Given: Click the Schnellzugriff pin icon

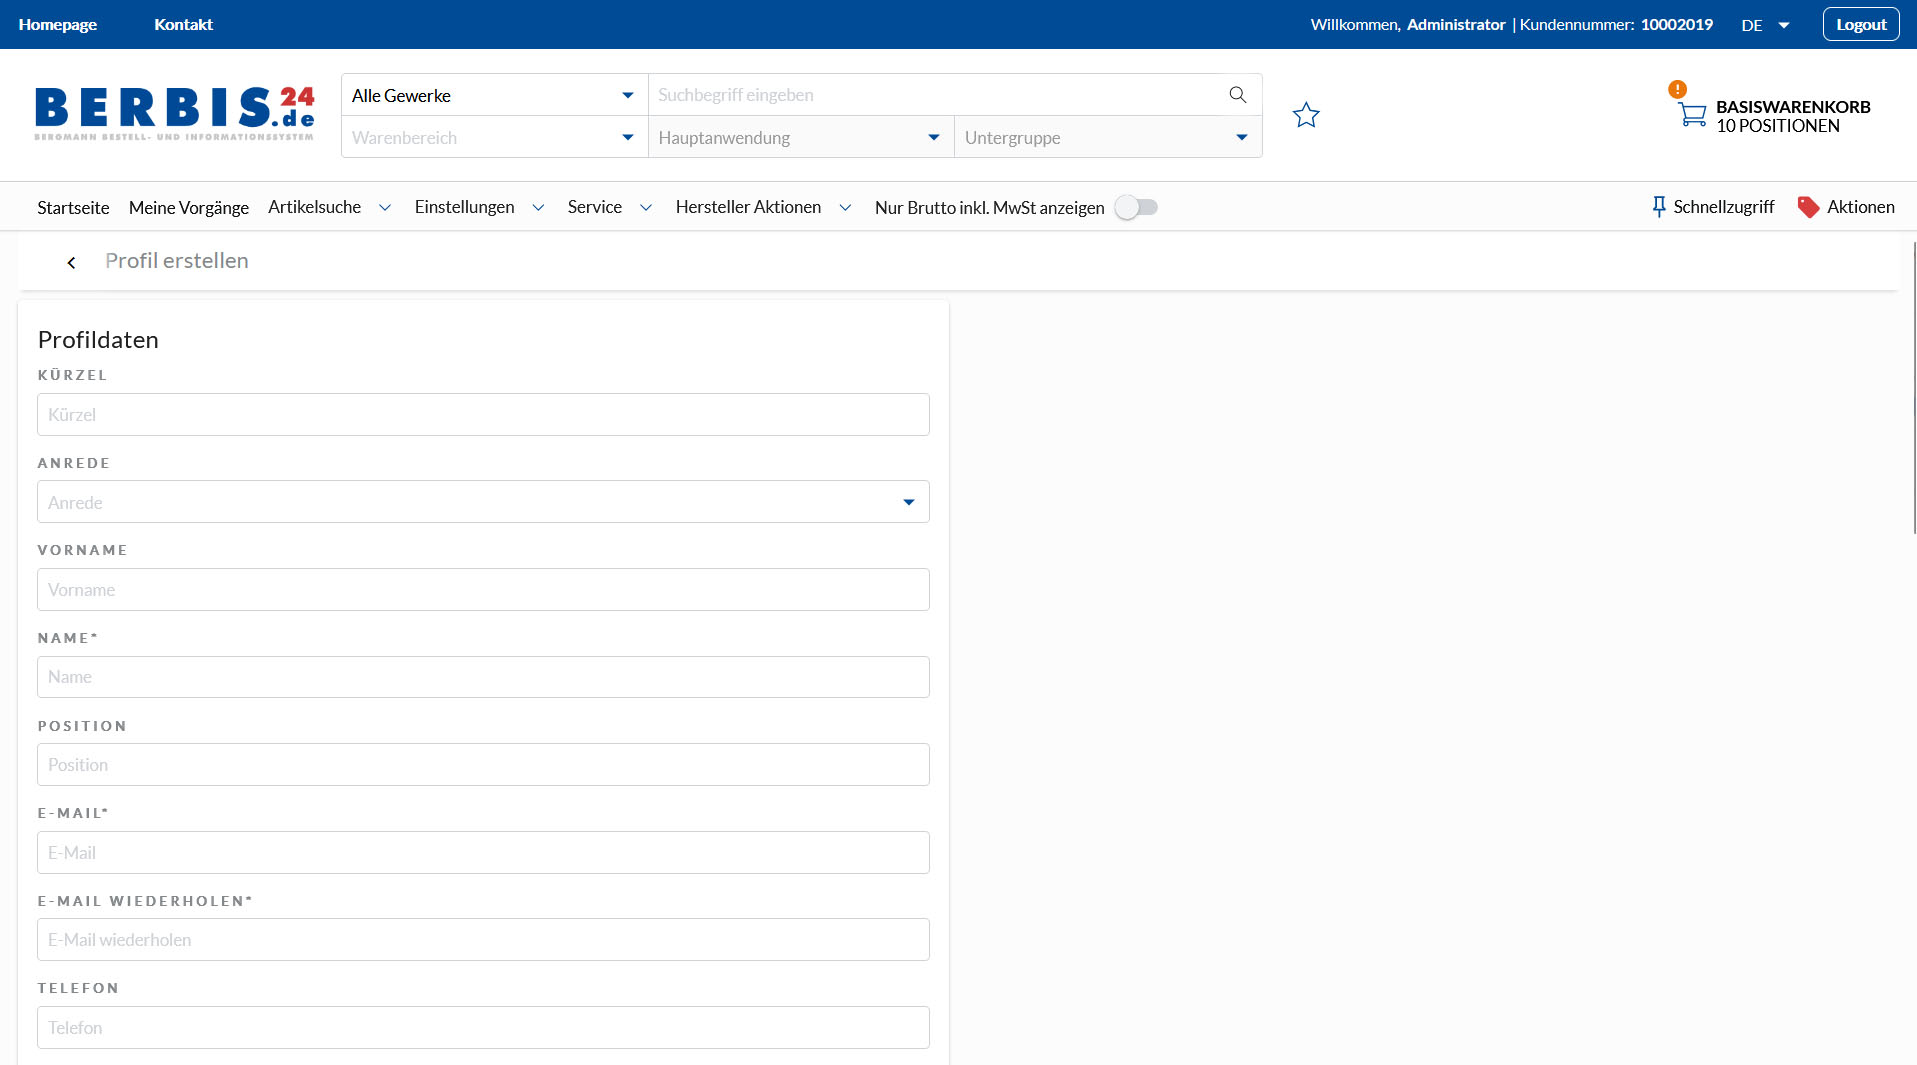Looking at the screenshot, I should point(1659,207).
